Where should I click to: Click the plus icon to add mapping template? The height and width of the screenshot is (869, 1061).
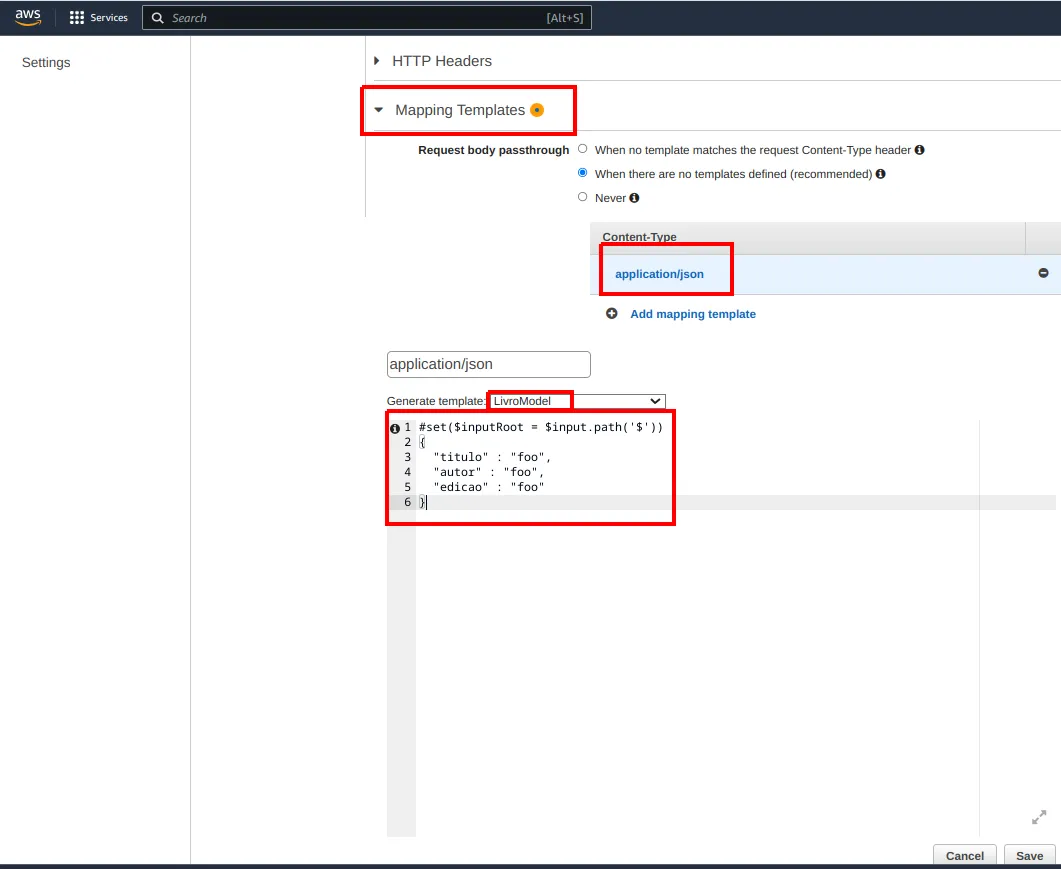[x=612, y=313]
